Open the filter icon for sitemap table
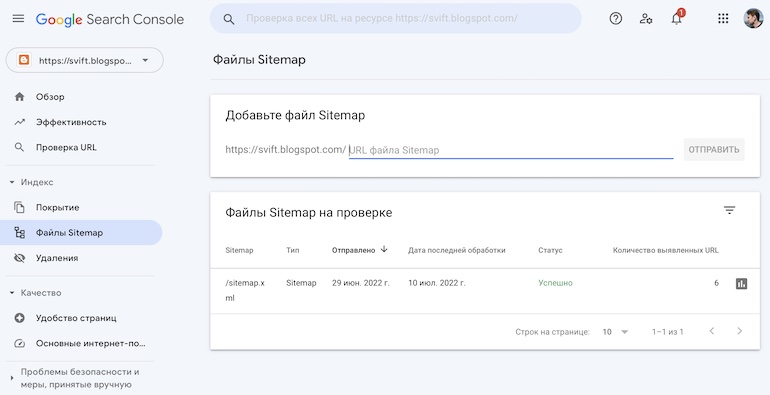770x395 pixels. tap(729, 210)
